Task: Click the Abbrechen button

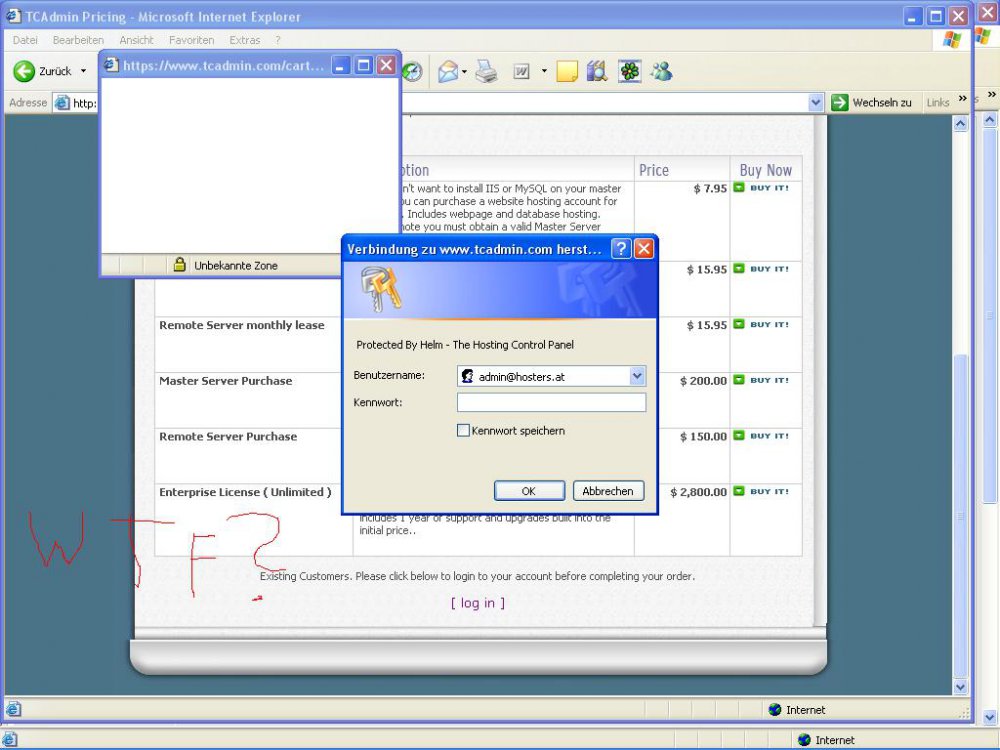Action: 608,491
